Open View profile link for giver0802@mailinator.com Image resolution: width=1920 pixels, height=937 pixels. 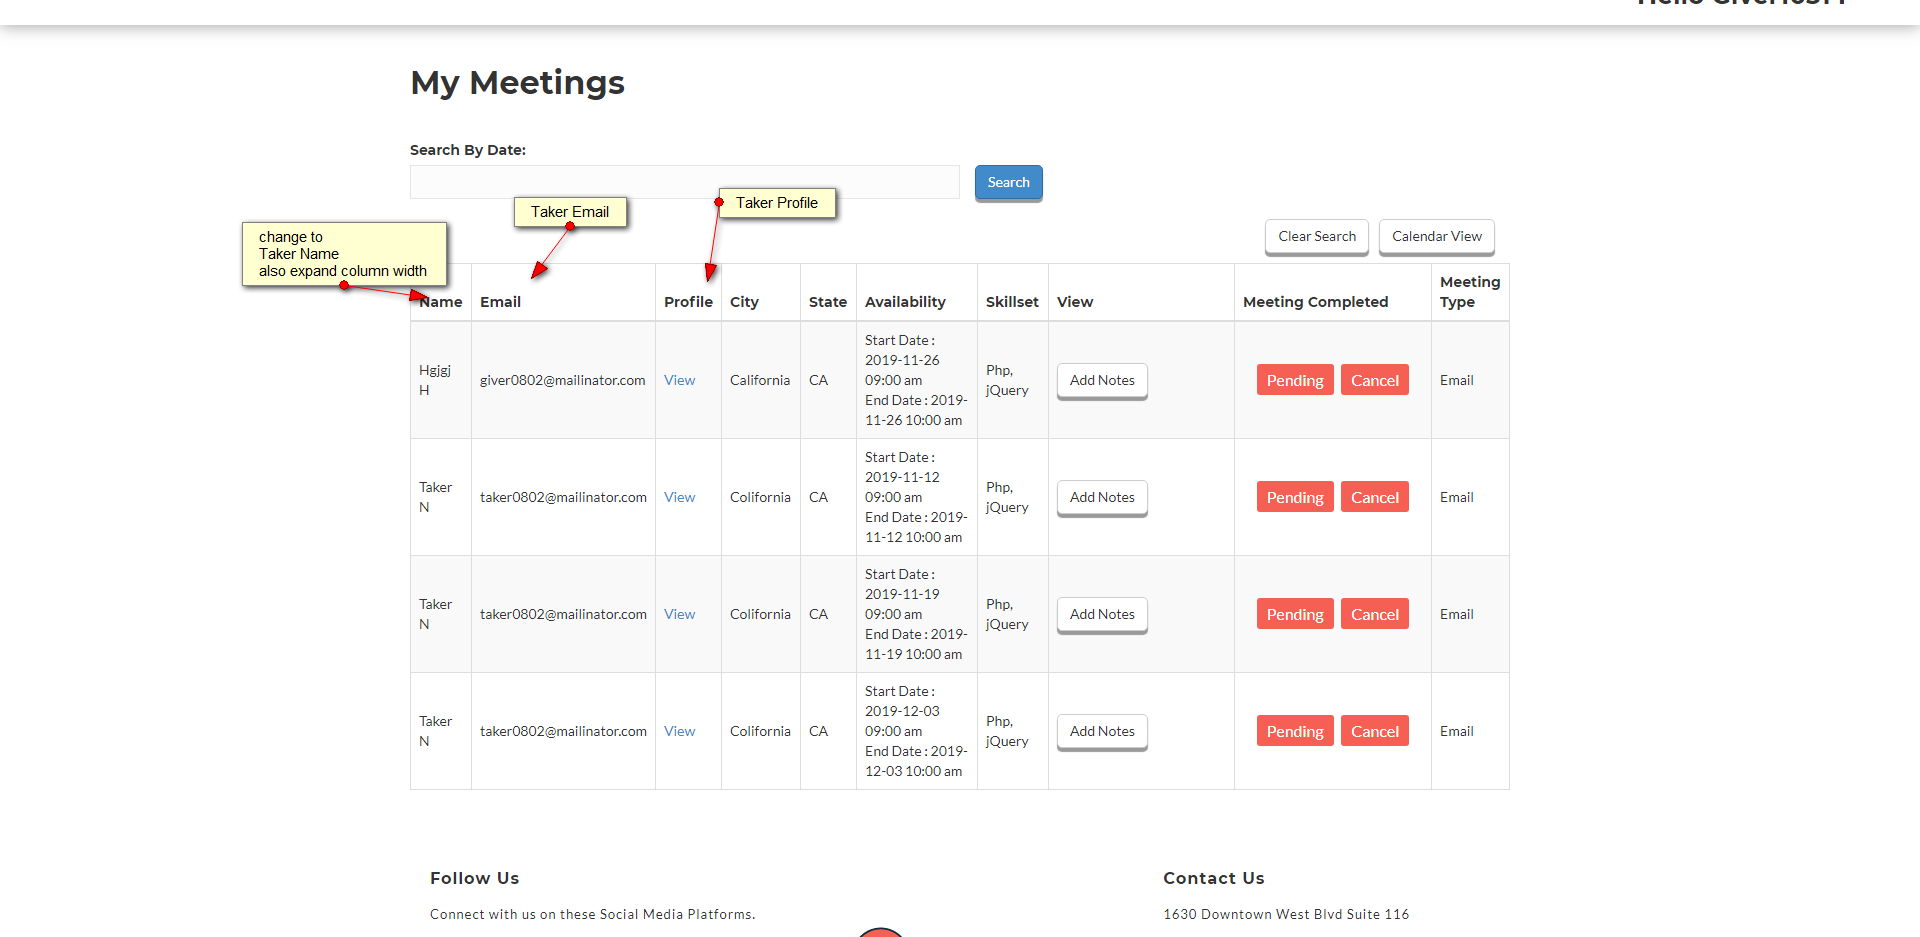click(679, 381)
